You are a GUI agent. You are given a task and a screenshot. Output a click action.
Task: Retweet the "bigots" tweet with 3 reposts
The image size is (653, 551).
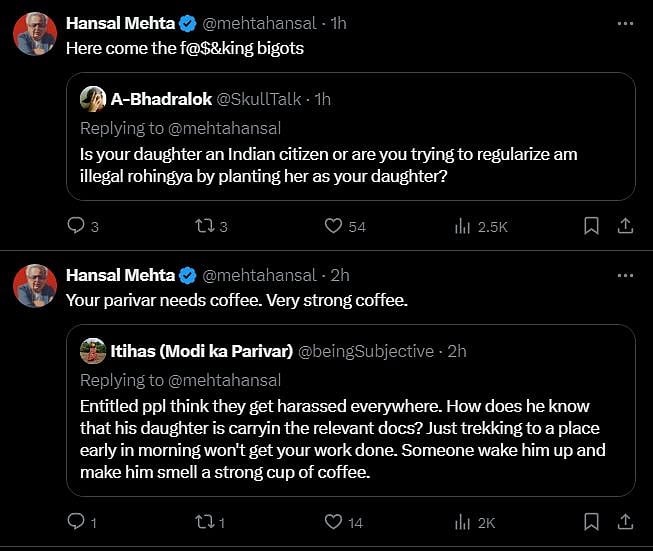tap(204, 226)
